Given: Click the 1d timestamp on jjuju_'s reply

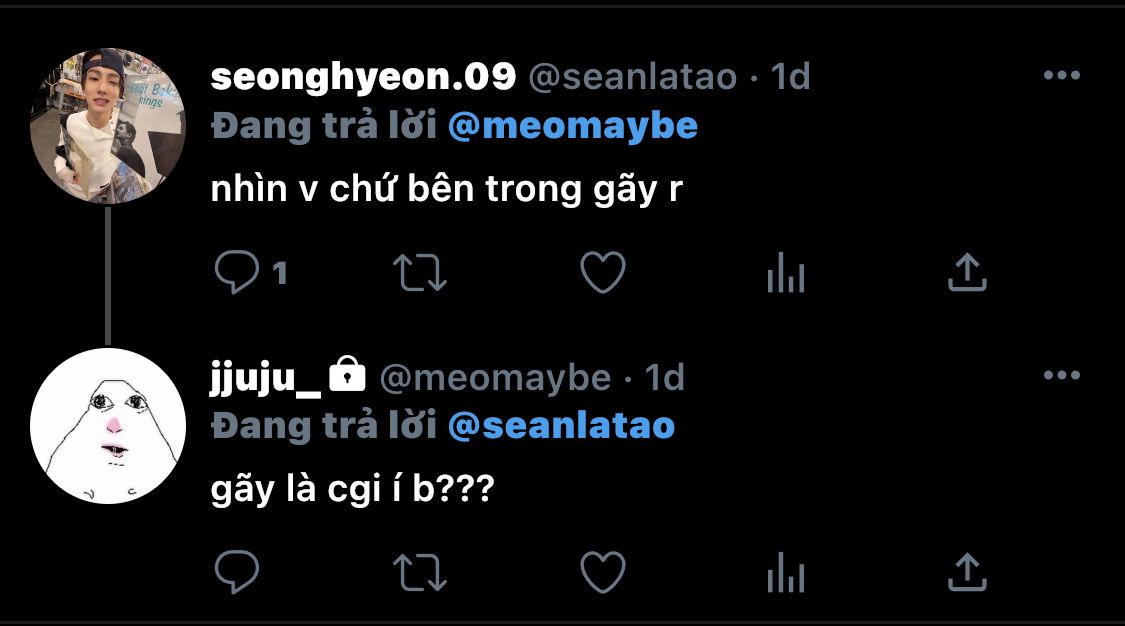Looking at the screenshot, I should click(x=664, y=377).
